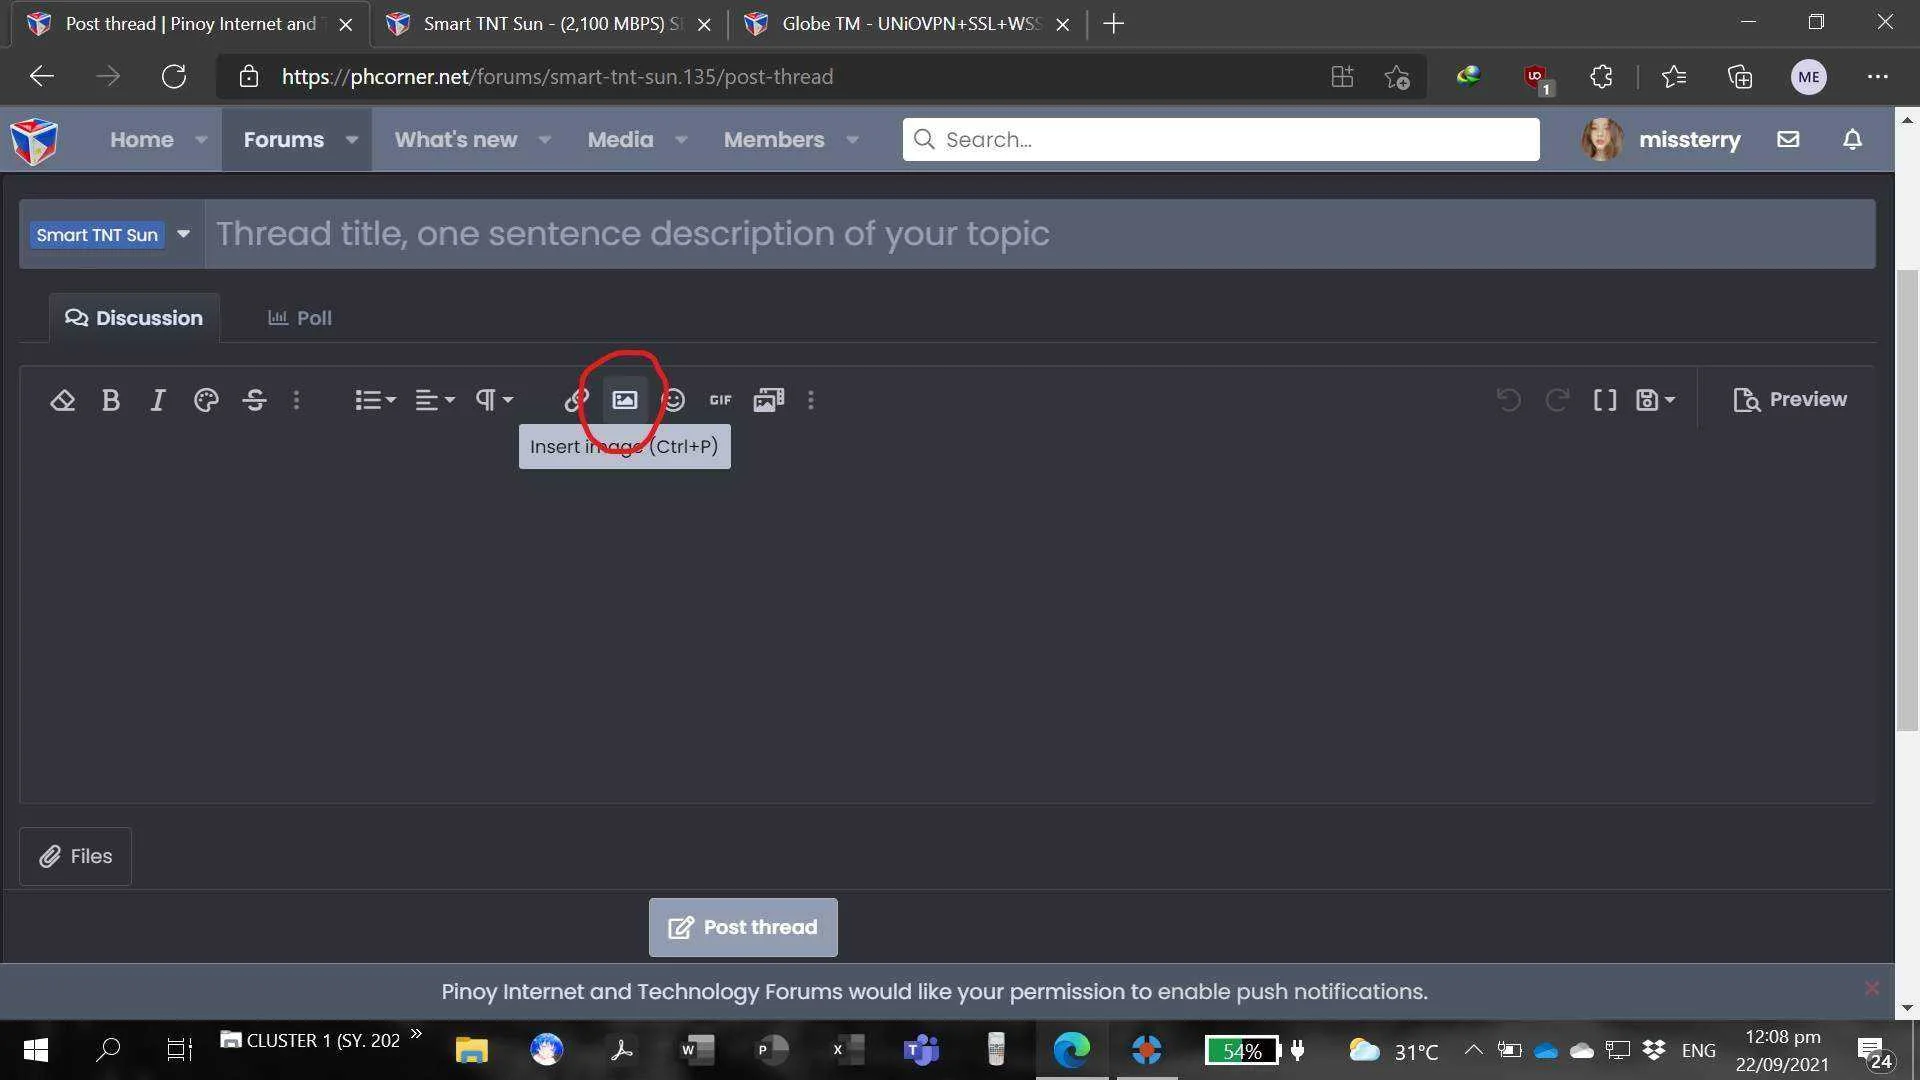The image size is (1920, 1080).
Task: Click the GIF insert icon
Action: click(721, 400)
